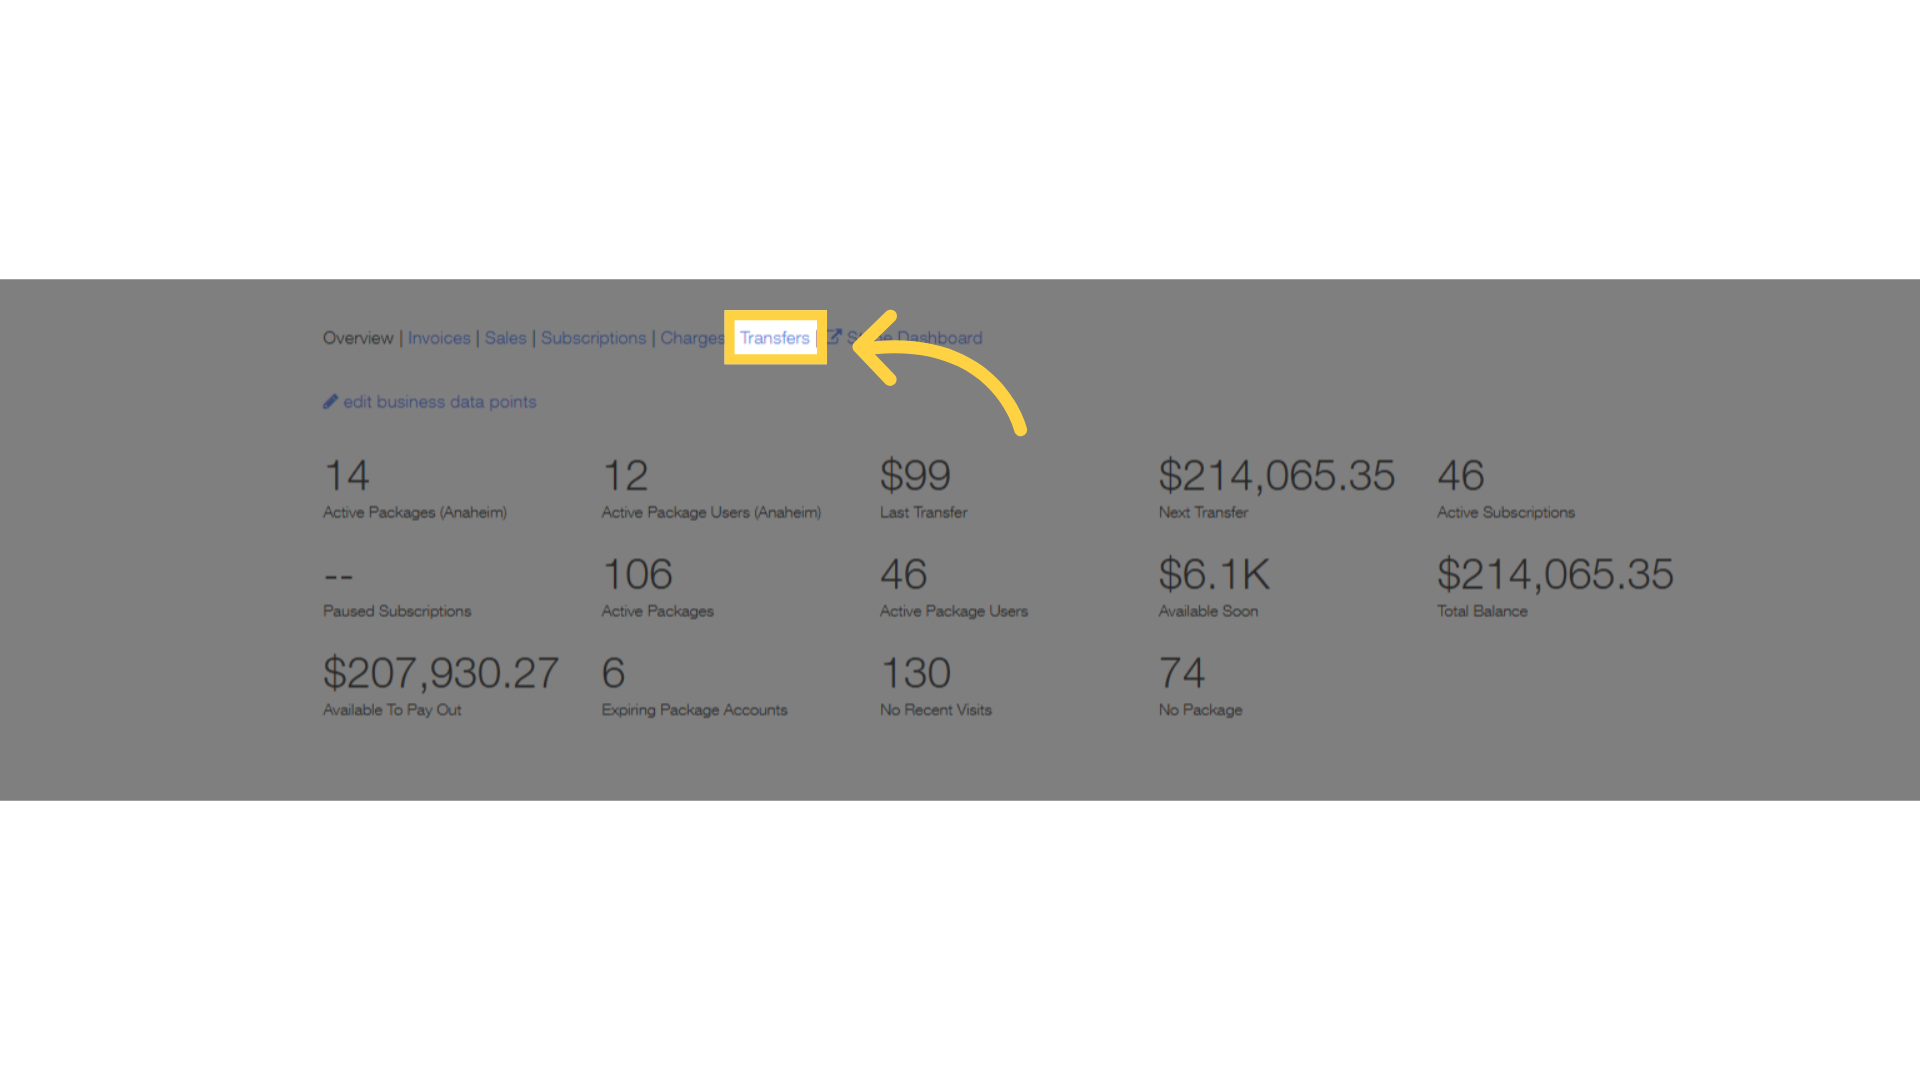Screen dimensions: 1920x1080
Task: Click the Total Balance label
Action: click(1482, 611)
